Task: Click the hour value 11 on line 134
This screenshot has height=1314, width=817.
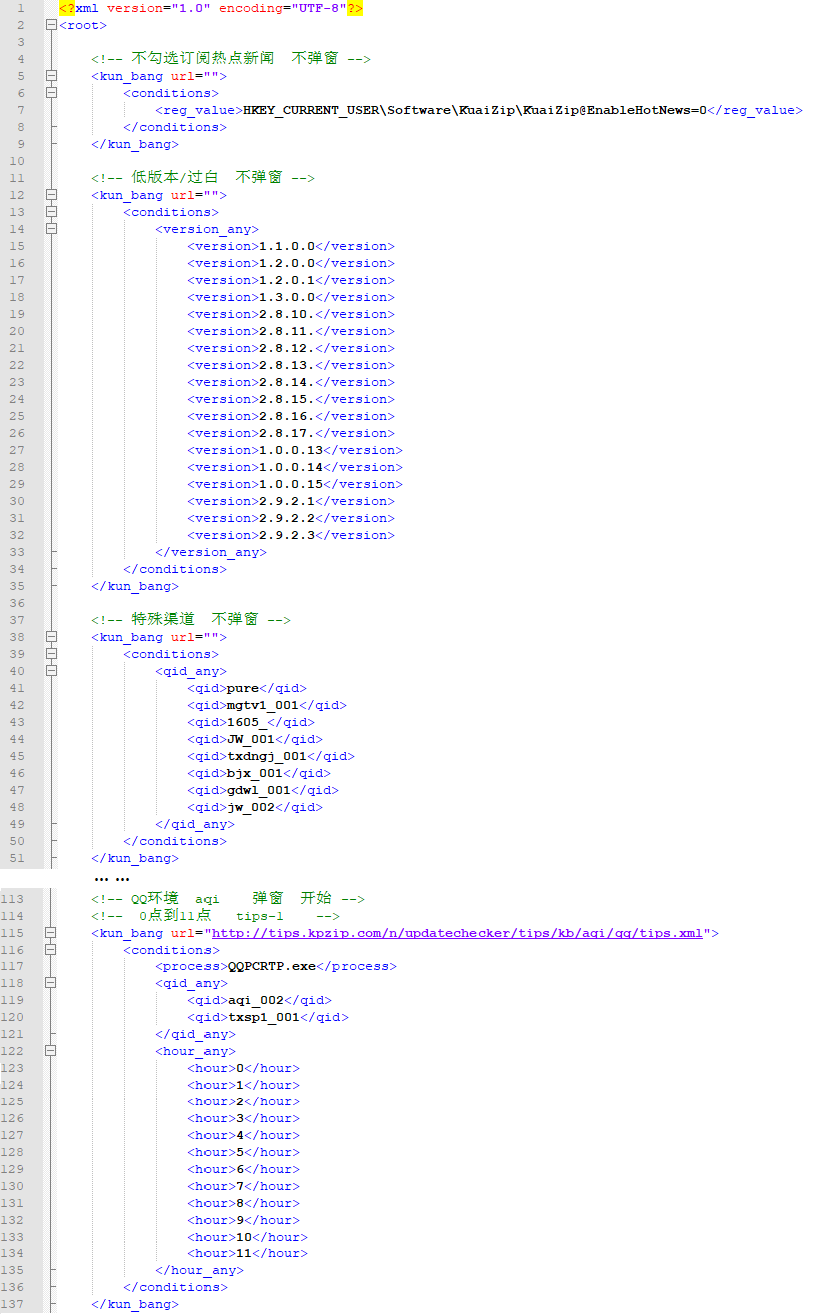Action: click(x=243, y=1253)
